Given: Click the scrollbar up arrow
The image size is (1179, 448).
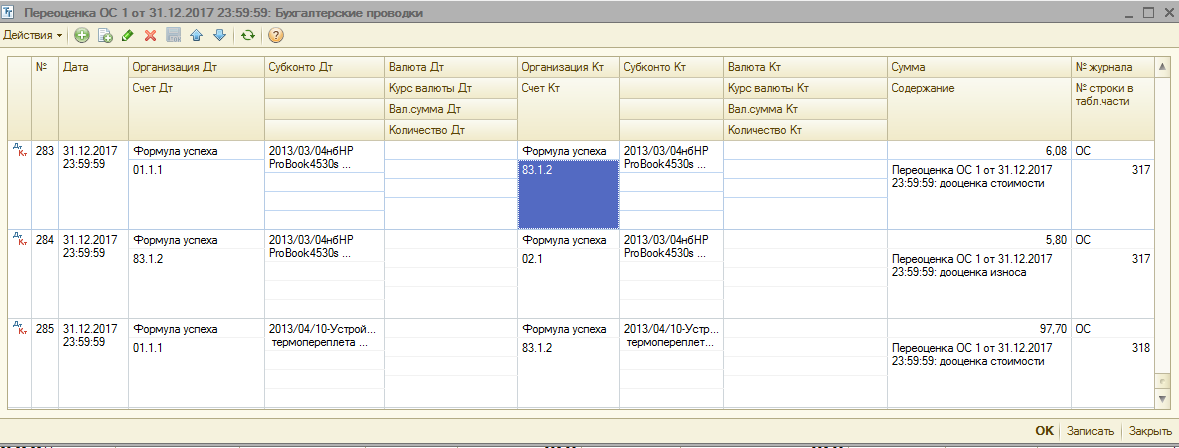Looking at the screenshot, I should coord(1161,67).
